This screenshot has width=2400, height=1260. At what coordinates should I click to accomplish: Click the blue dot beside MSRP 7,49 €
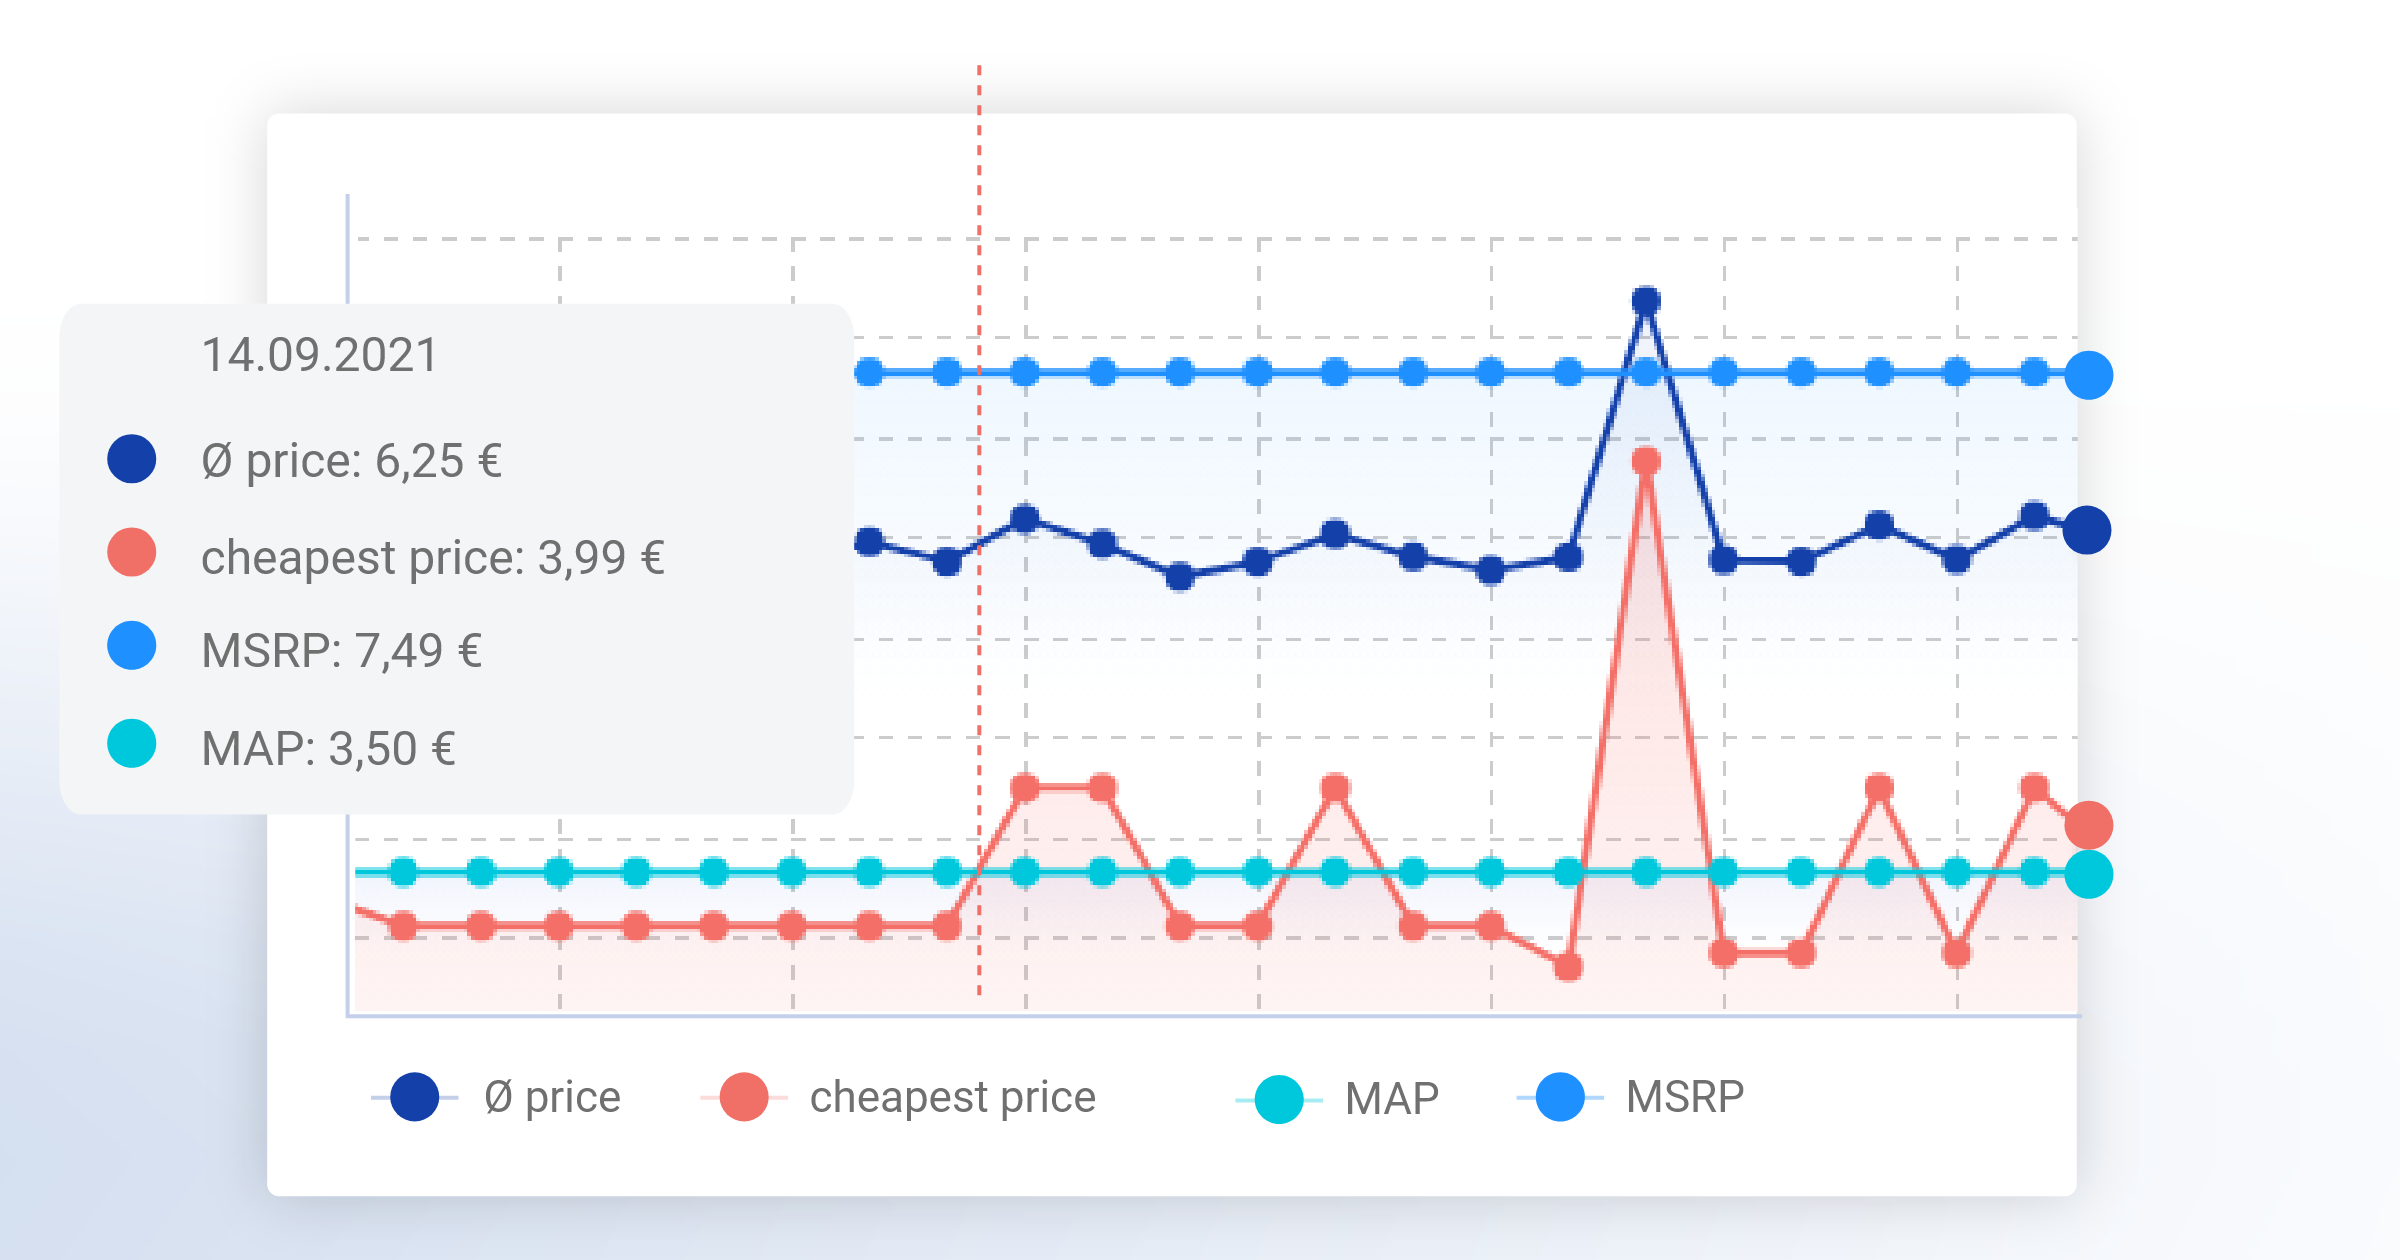tap(132, 646)
